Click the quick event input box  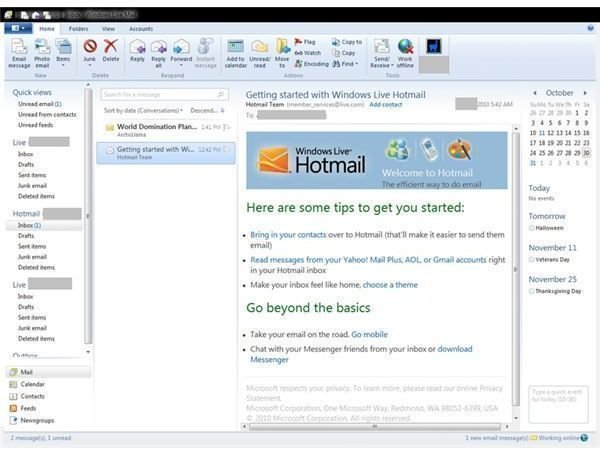coord(558,404)
